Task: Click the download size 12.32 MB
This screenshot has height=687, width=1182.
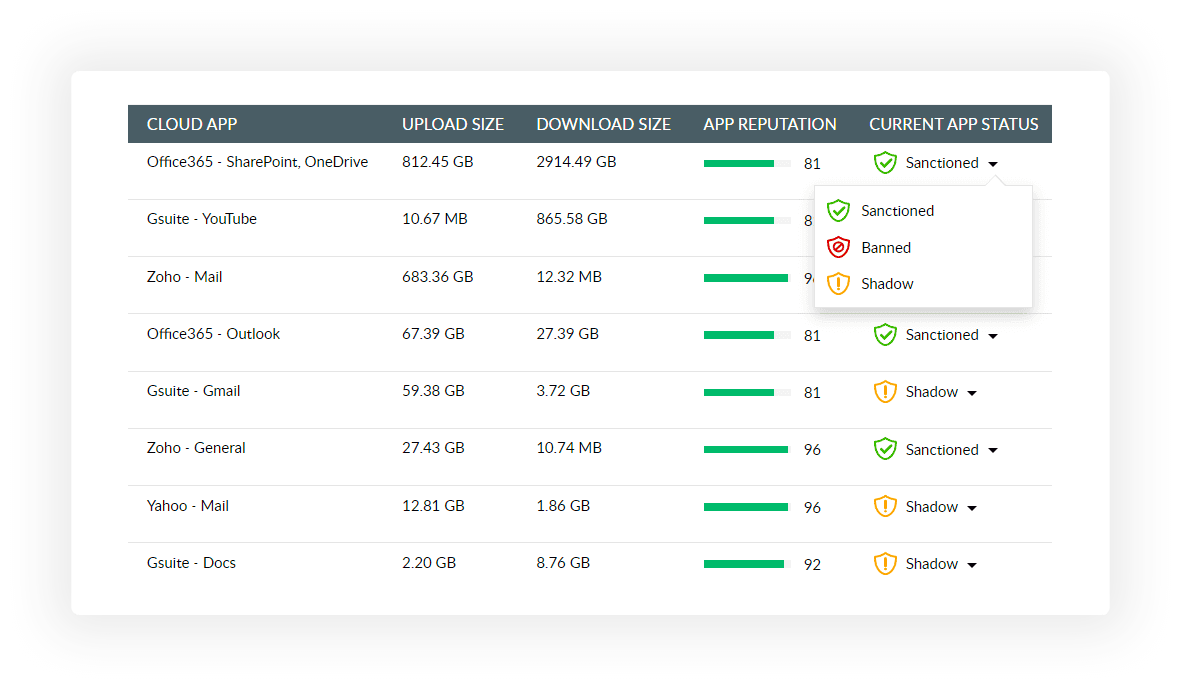Action: 568,277
